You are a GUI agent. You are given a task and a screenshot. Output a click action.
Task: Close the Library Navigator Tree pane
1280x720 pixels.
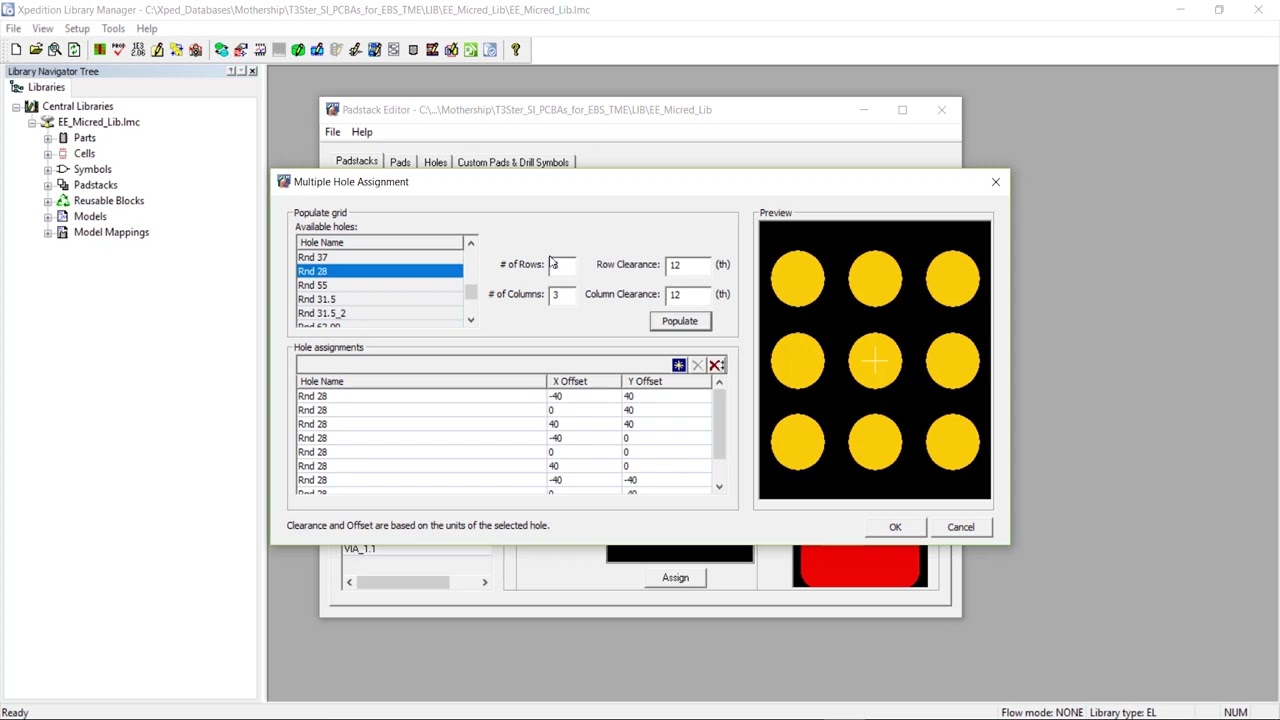point(252,71)
